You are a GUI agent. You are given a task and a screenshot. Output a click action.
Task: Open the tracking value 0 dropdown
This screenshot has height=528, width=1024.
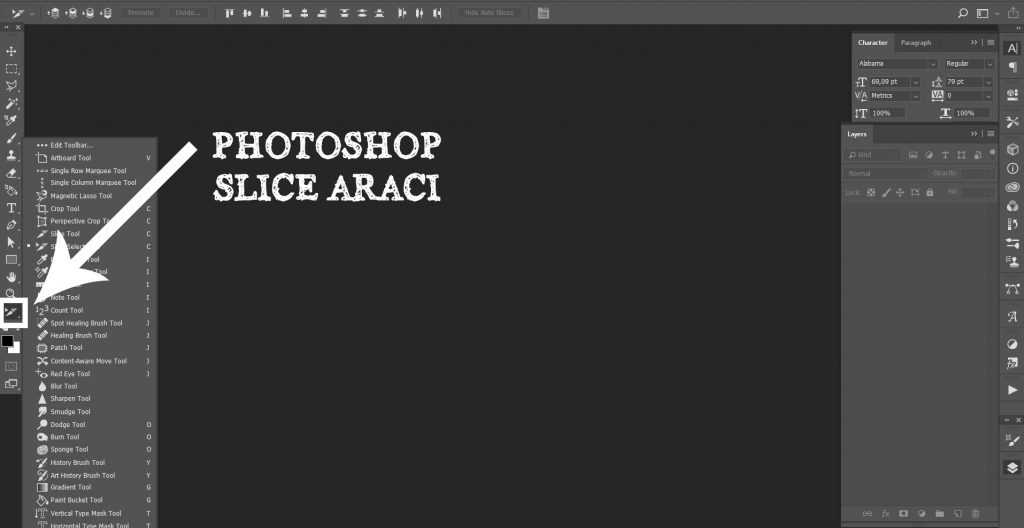point(989,95)
